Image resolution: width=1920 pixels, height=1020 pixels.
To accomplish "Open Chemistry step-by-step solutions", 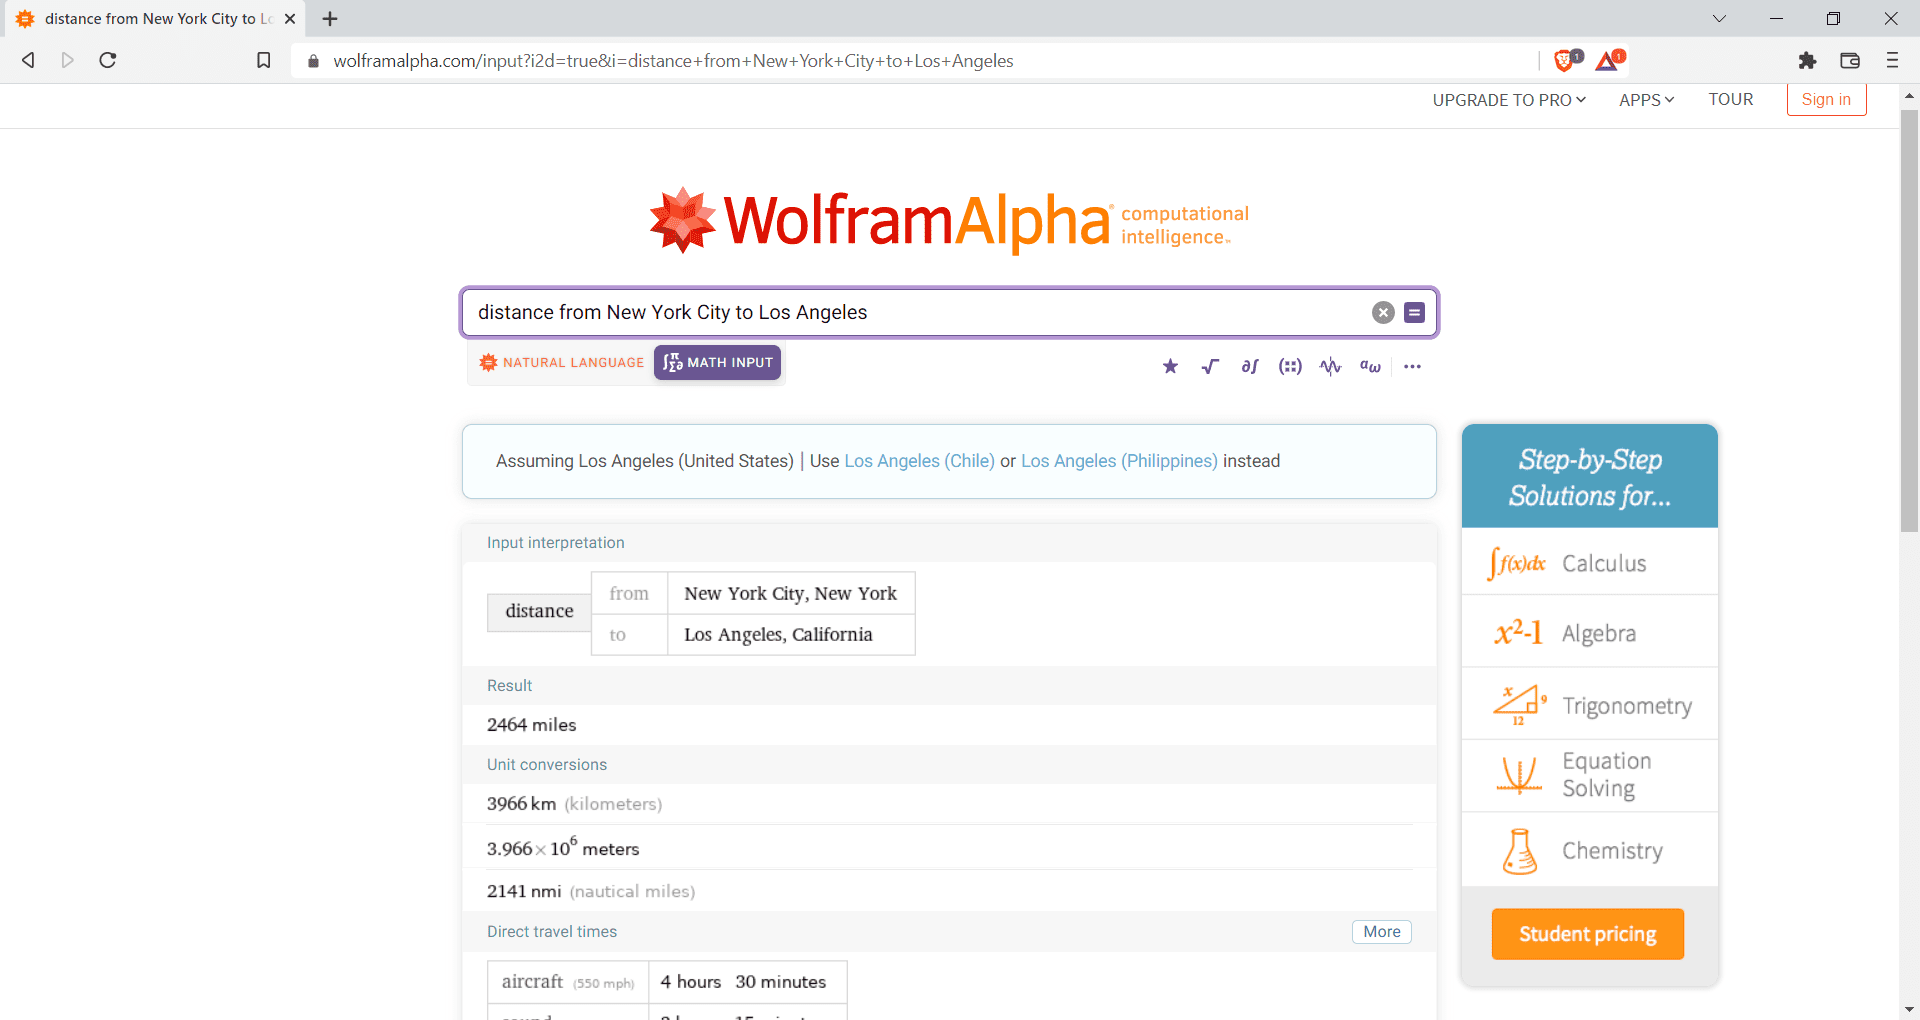I will tap(1590, 850).
